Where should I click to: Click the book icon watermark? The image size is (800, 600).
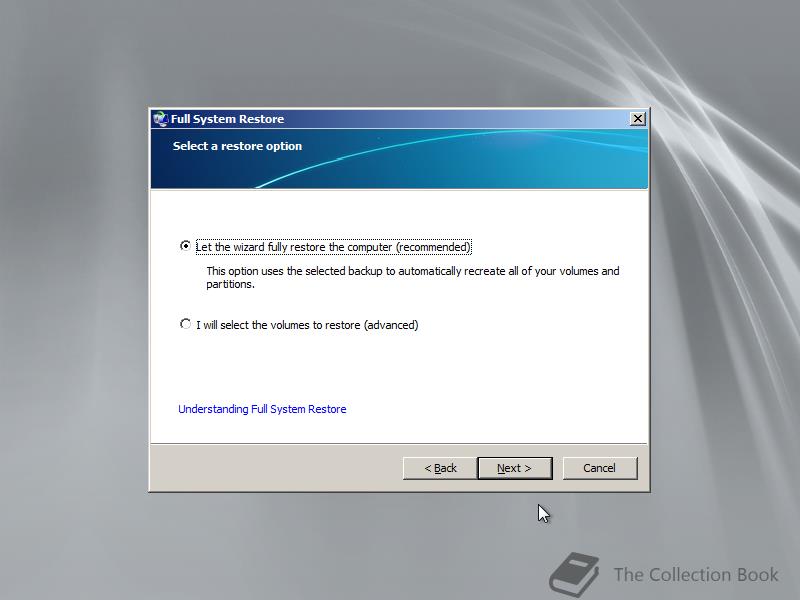574,574
